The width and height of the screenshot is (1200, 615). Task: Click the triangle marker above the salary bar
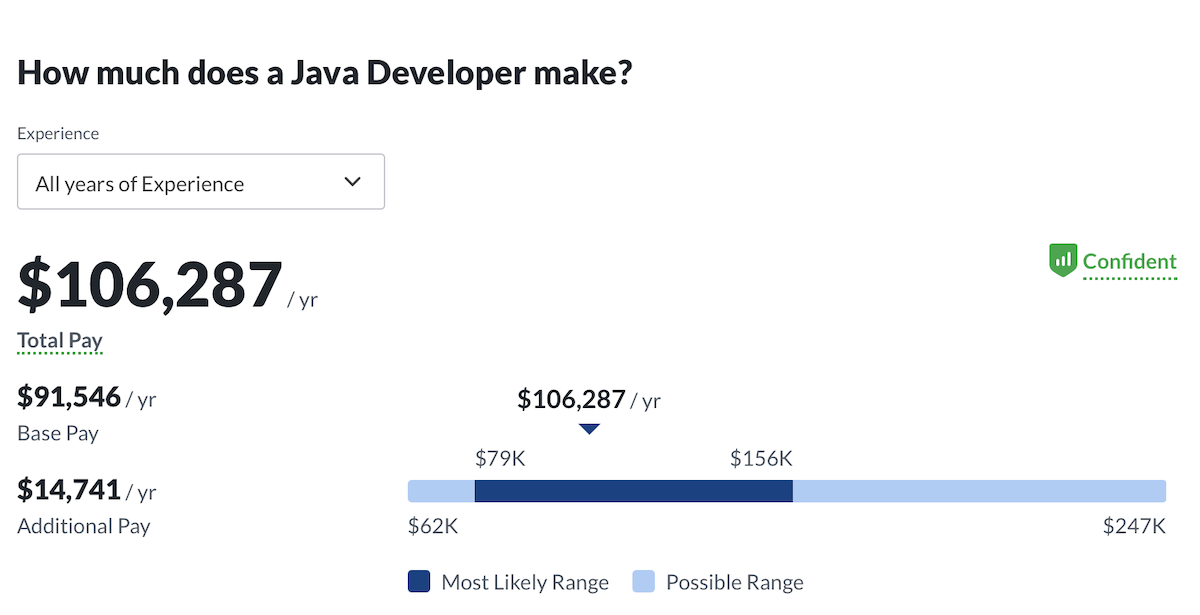tap(589, 429)
